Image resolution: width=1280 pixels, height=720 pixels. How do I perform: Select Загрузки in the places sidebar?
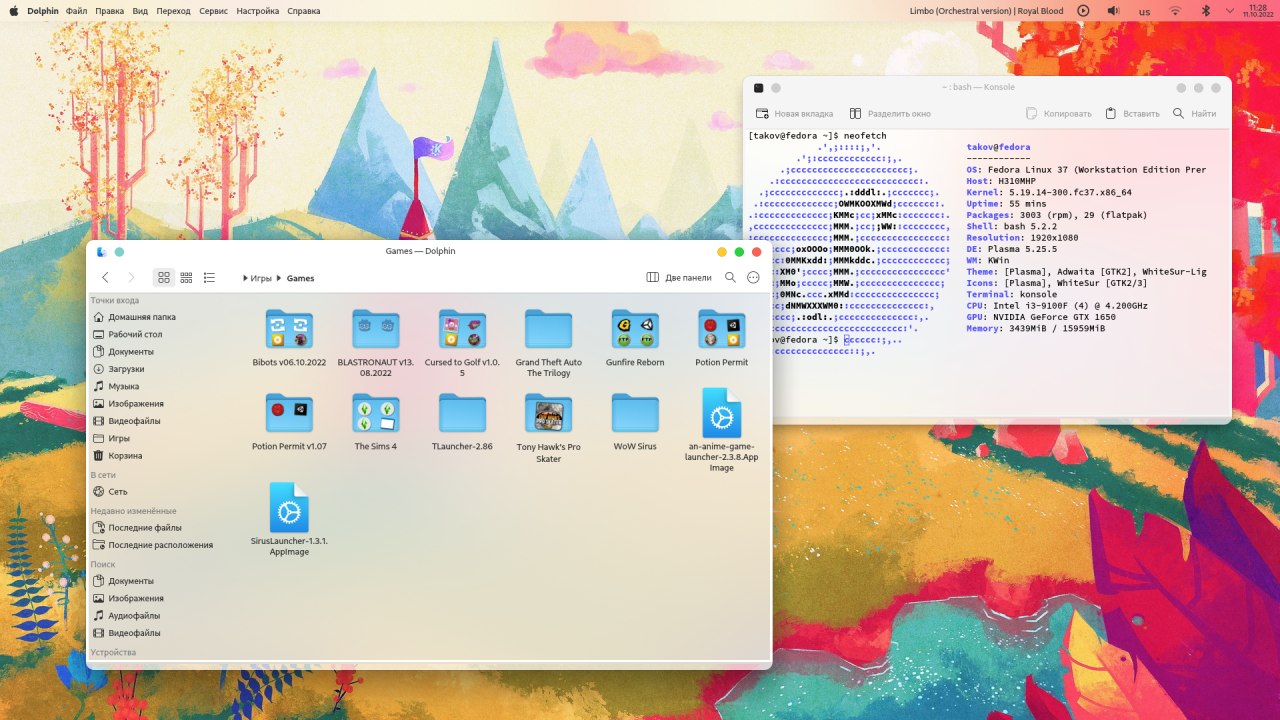(x=126, y=369)
